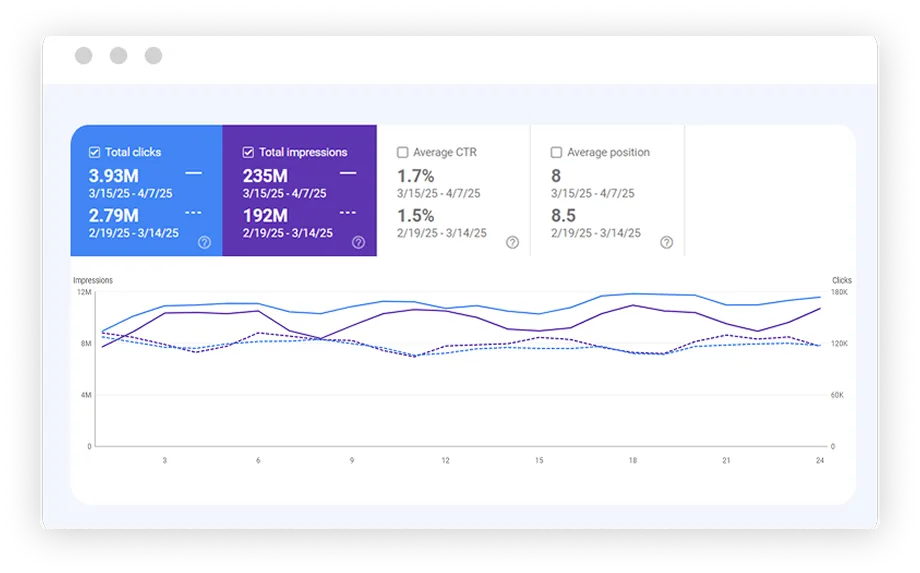Uncheck the Total impressions checkbox
The image size is (920, 573).
click(248, 153)
